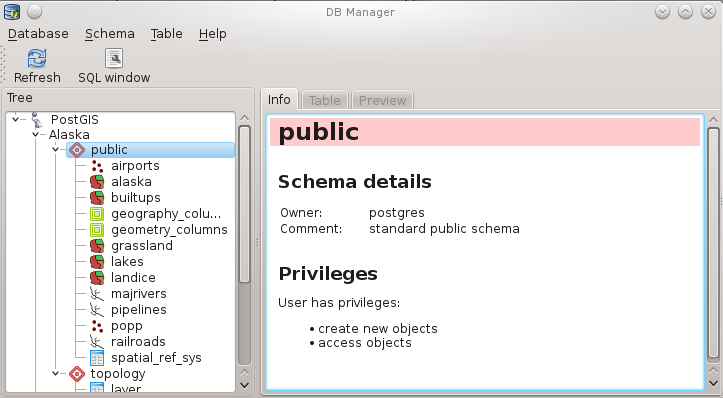
Task: Click the info panel scrollbar handle
Action: click(713, 243)
